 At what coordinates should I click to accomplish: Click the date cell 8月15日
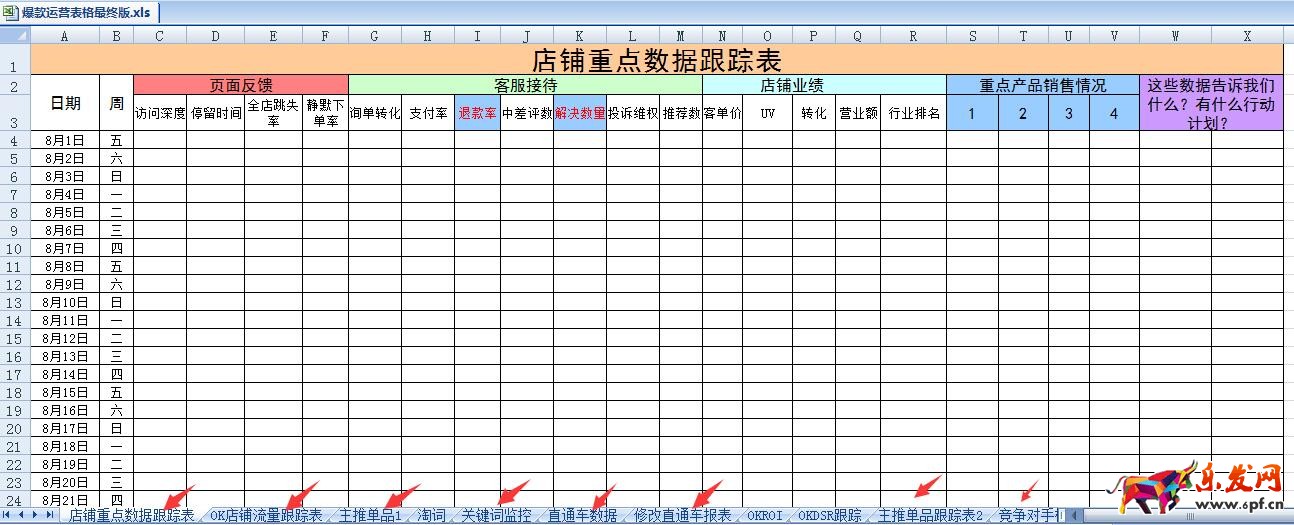(65, 392)
